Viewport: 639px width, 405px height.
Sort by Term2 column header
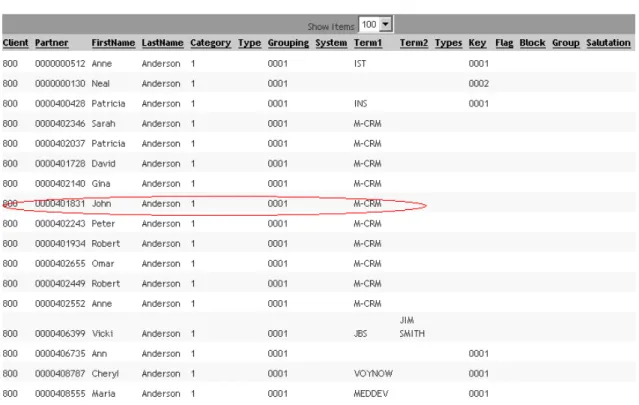coord(414,43)
